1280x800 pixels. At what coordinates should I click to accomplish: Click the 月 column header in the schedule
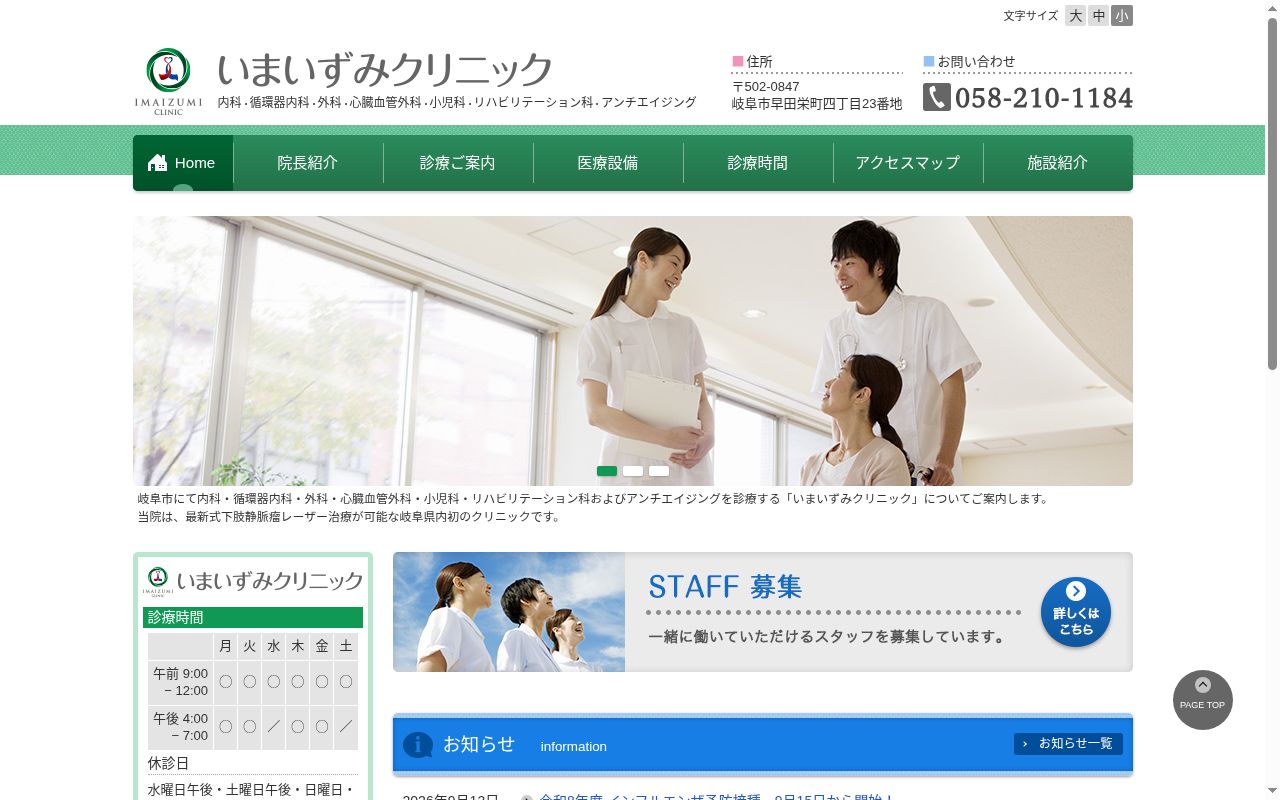coord(226,646)
